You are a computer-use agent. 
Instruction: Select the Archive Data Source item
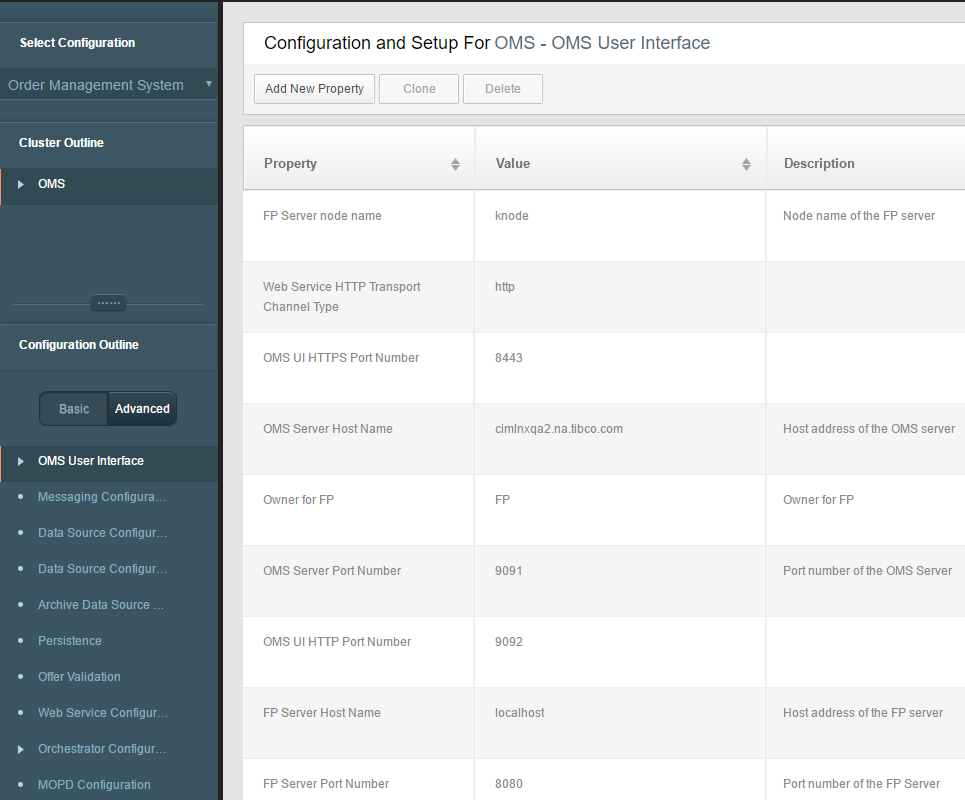(x=100, y=605)
